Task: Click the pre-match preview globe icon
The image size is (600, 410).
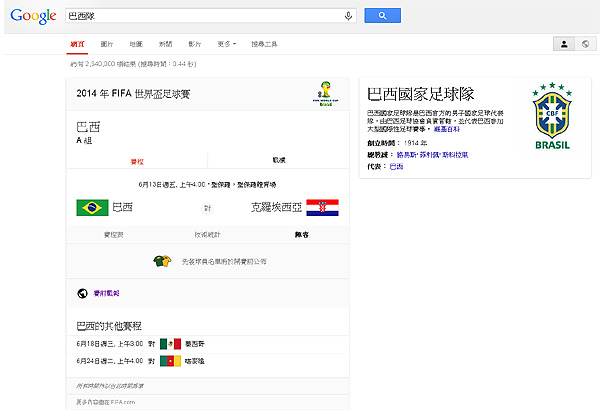Action: [82, 293]
